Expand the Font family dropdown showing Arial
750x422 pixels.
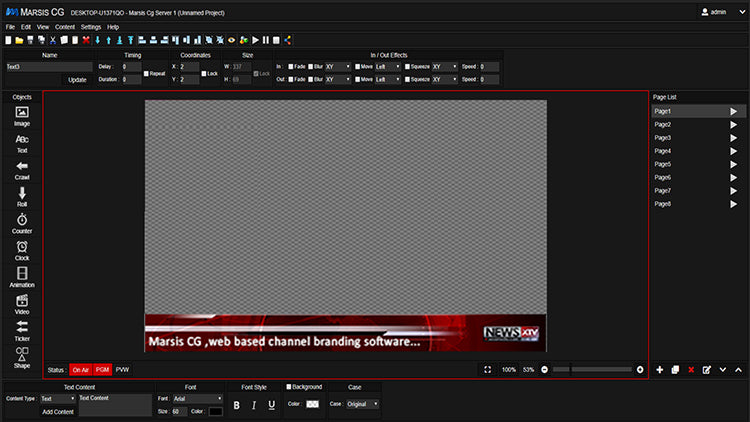click(197, 398)
